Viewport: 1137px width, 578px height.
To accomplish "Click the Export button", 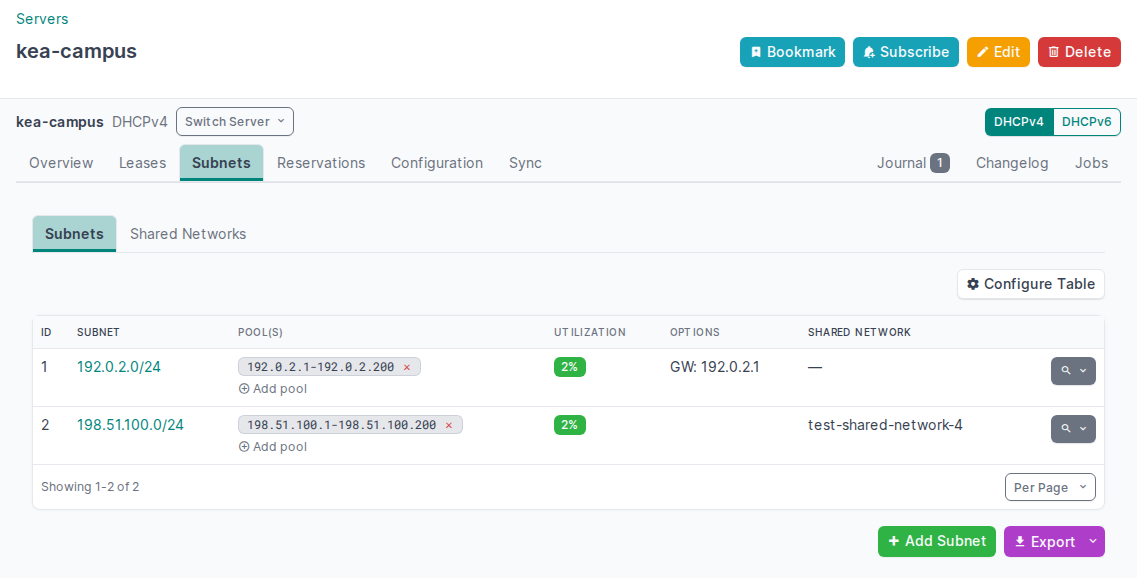I will pyautogui.click(x=1043, y=542).
